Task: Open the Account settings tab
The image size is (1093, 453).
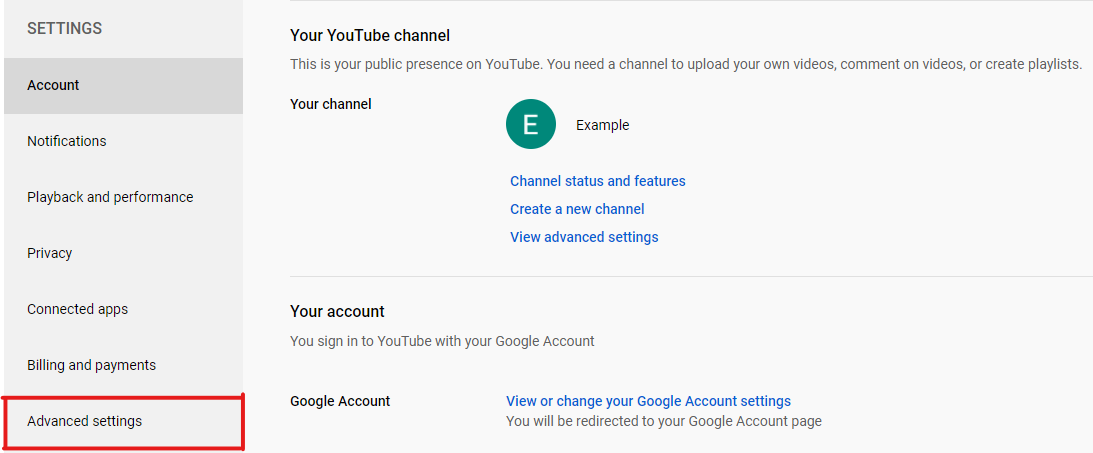Action: 53,85
